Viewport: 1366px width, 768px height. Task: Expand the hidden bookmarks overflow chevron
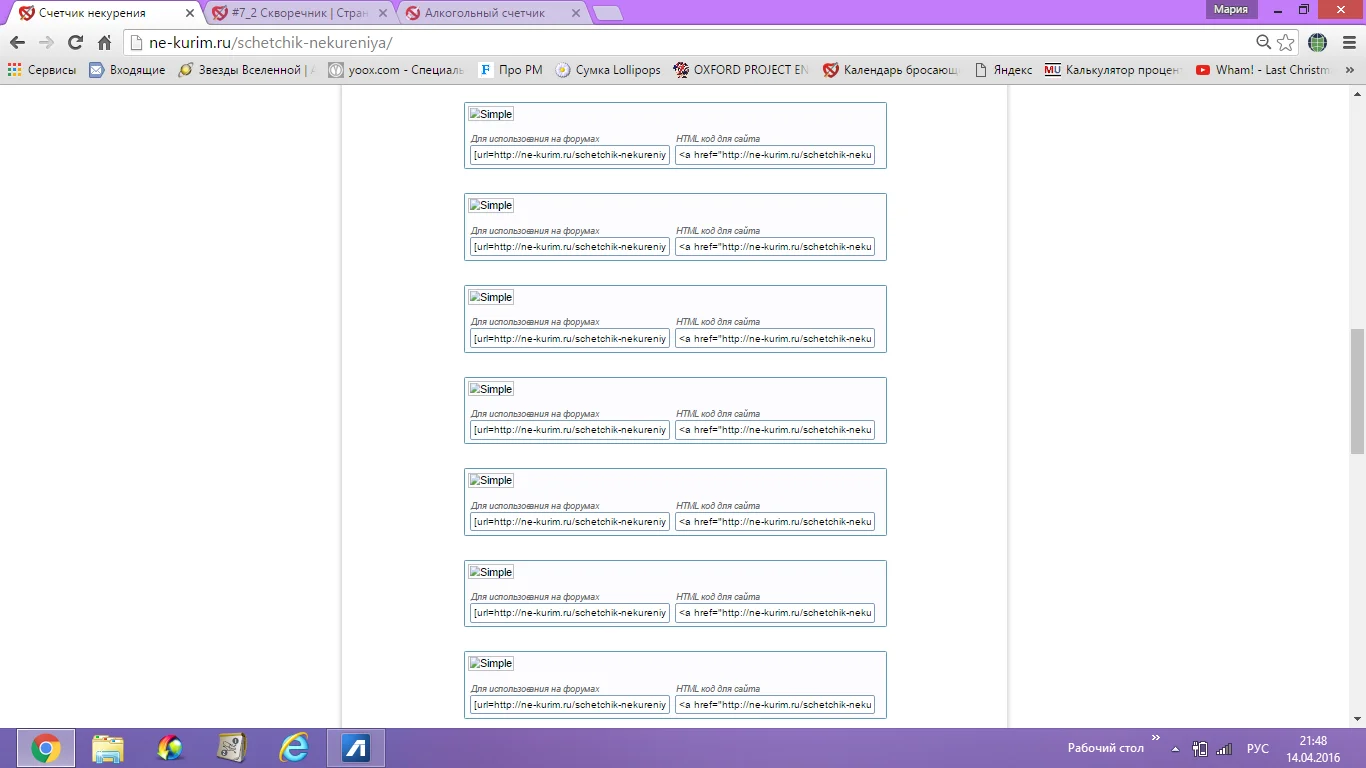tap(1350, 70)
